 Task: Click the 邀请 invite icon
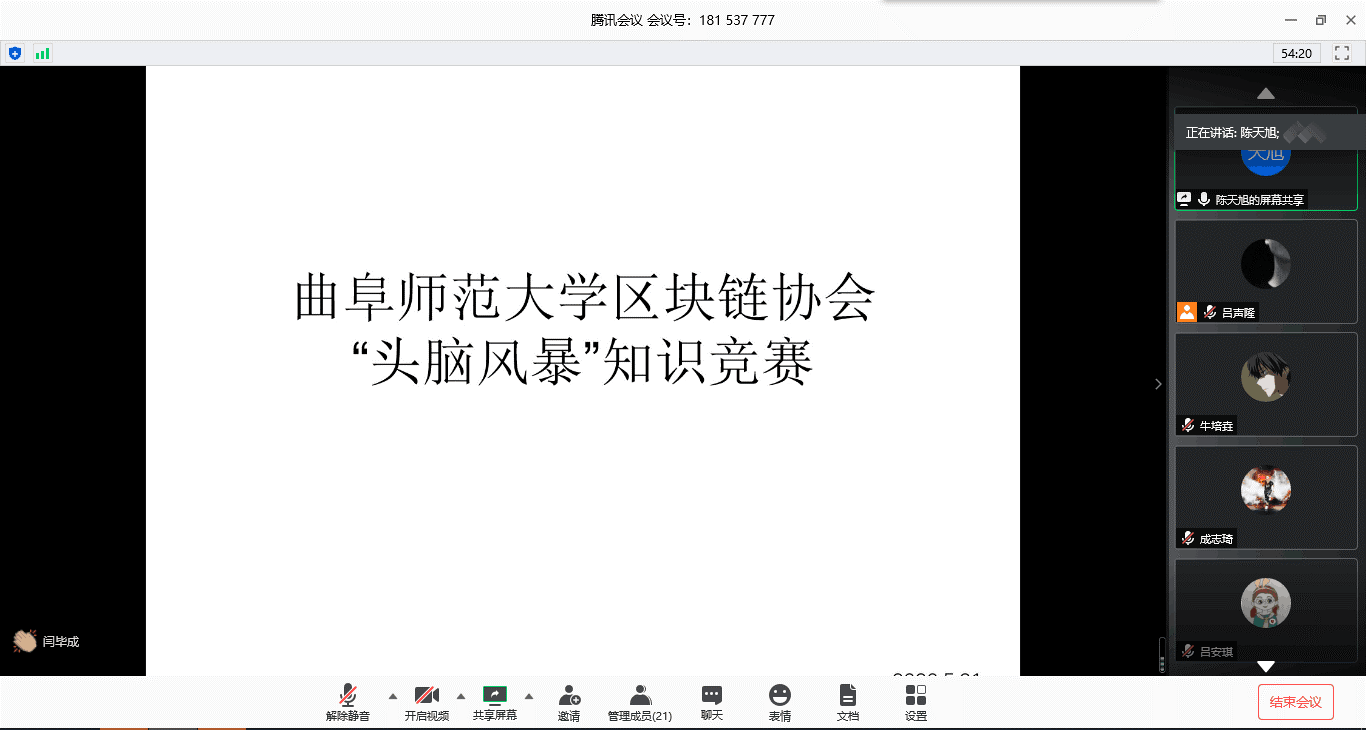(569, 696)
